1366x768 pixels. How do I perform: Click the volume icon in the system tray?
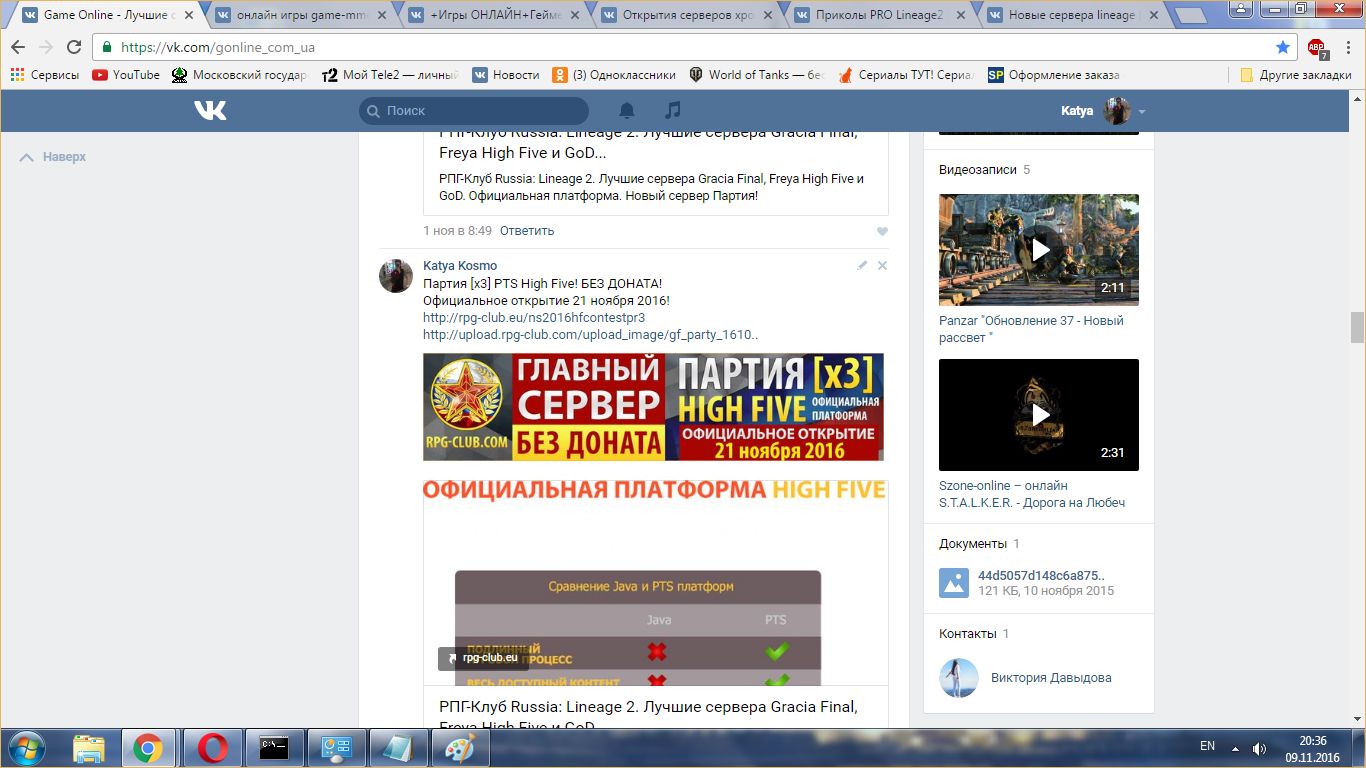(x=1260, y=748)
